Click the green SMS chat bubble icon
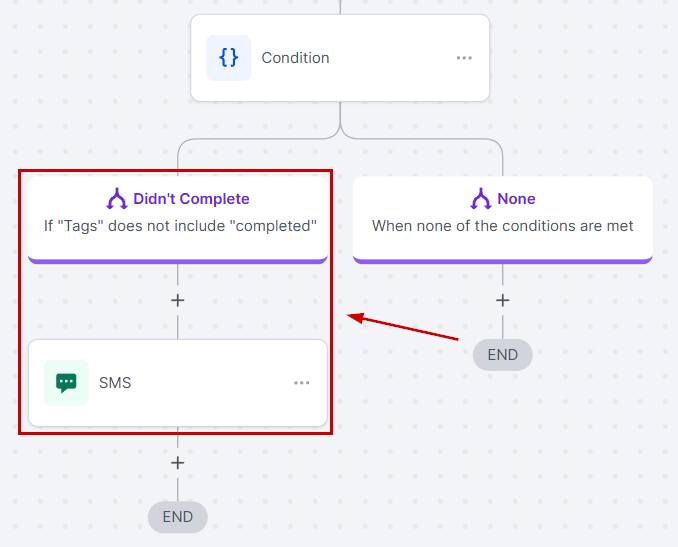This screenshot has height=547, width=678. (66, 382)
